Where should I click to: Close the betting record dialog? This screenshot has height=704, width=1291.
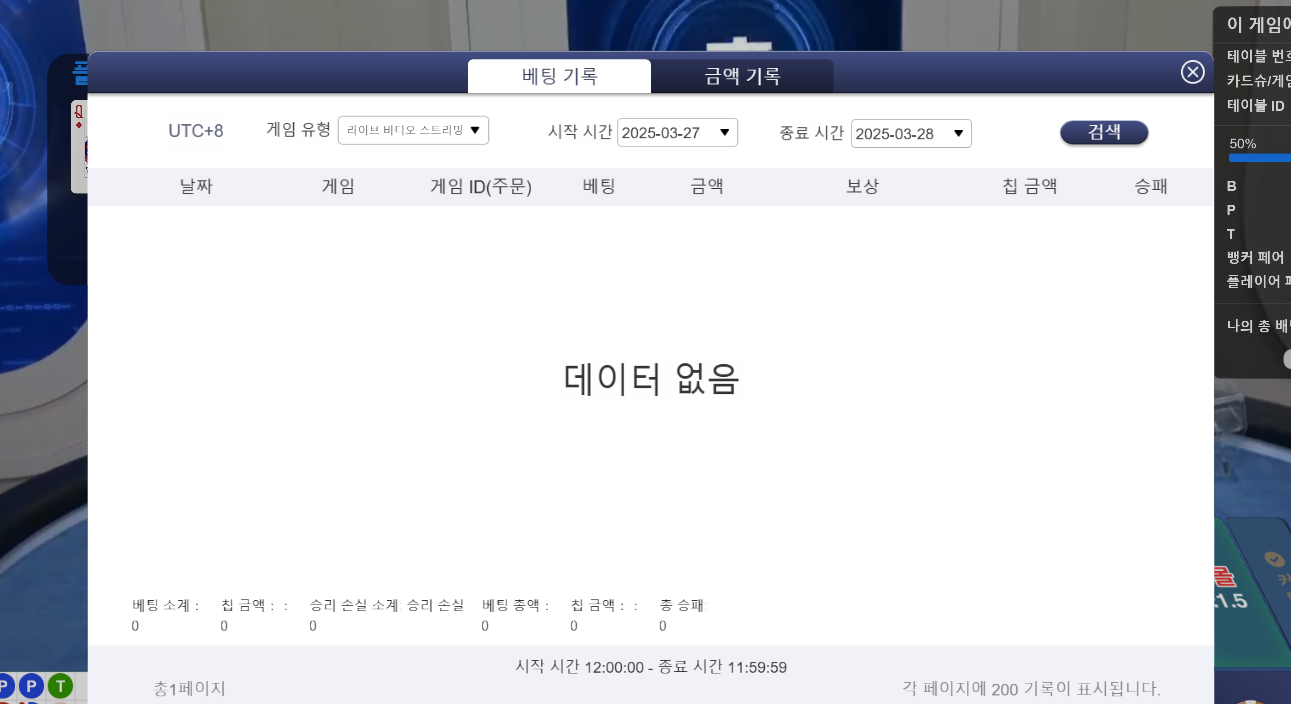[x=1192, y=72]
